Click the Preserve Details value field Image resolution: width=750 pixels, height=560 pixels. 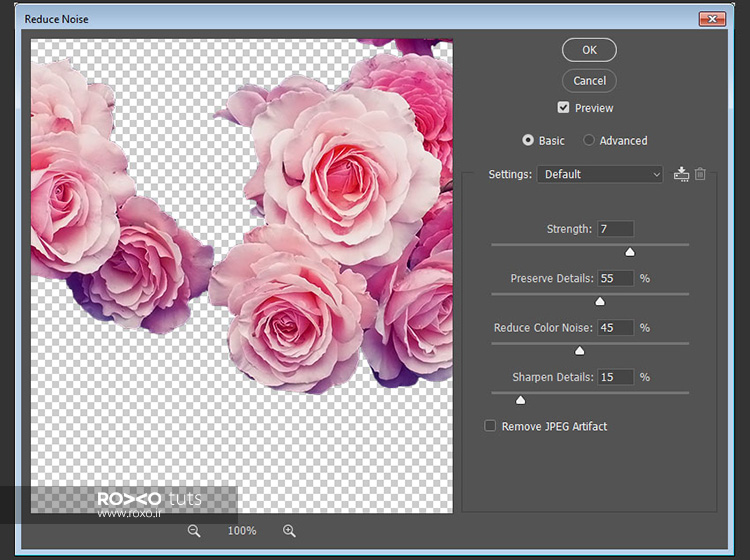[x=616, y=278]
